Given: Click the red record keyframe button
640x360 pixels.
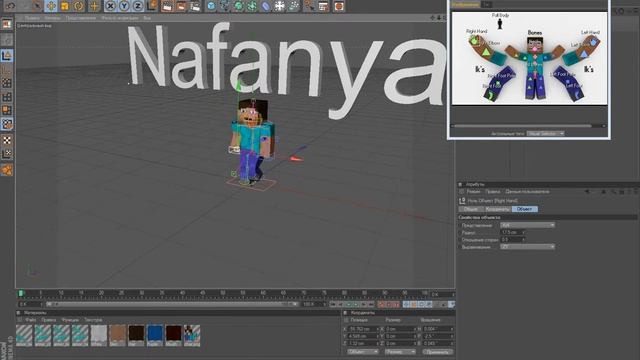Looking at the screenshot, I should (x=382, y=304).
